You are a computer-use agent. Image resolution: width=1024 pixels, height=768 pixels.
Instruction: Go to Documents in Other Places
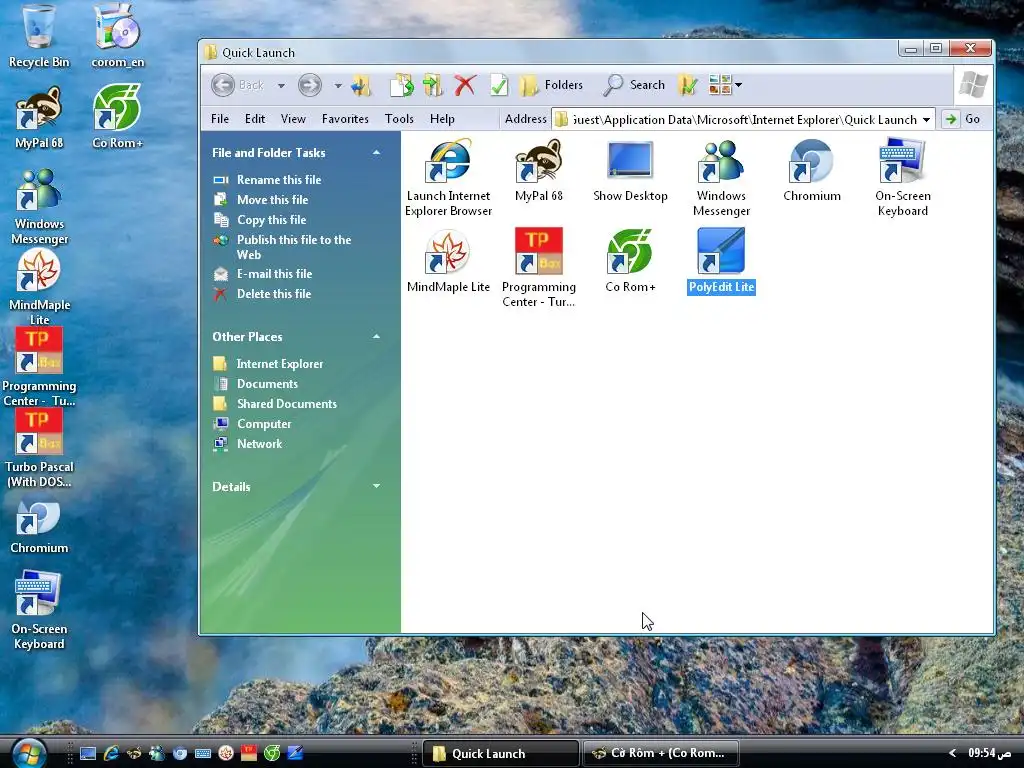point(267,384)
